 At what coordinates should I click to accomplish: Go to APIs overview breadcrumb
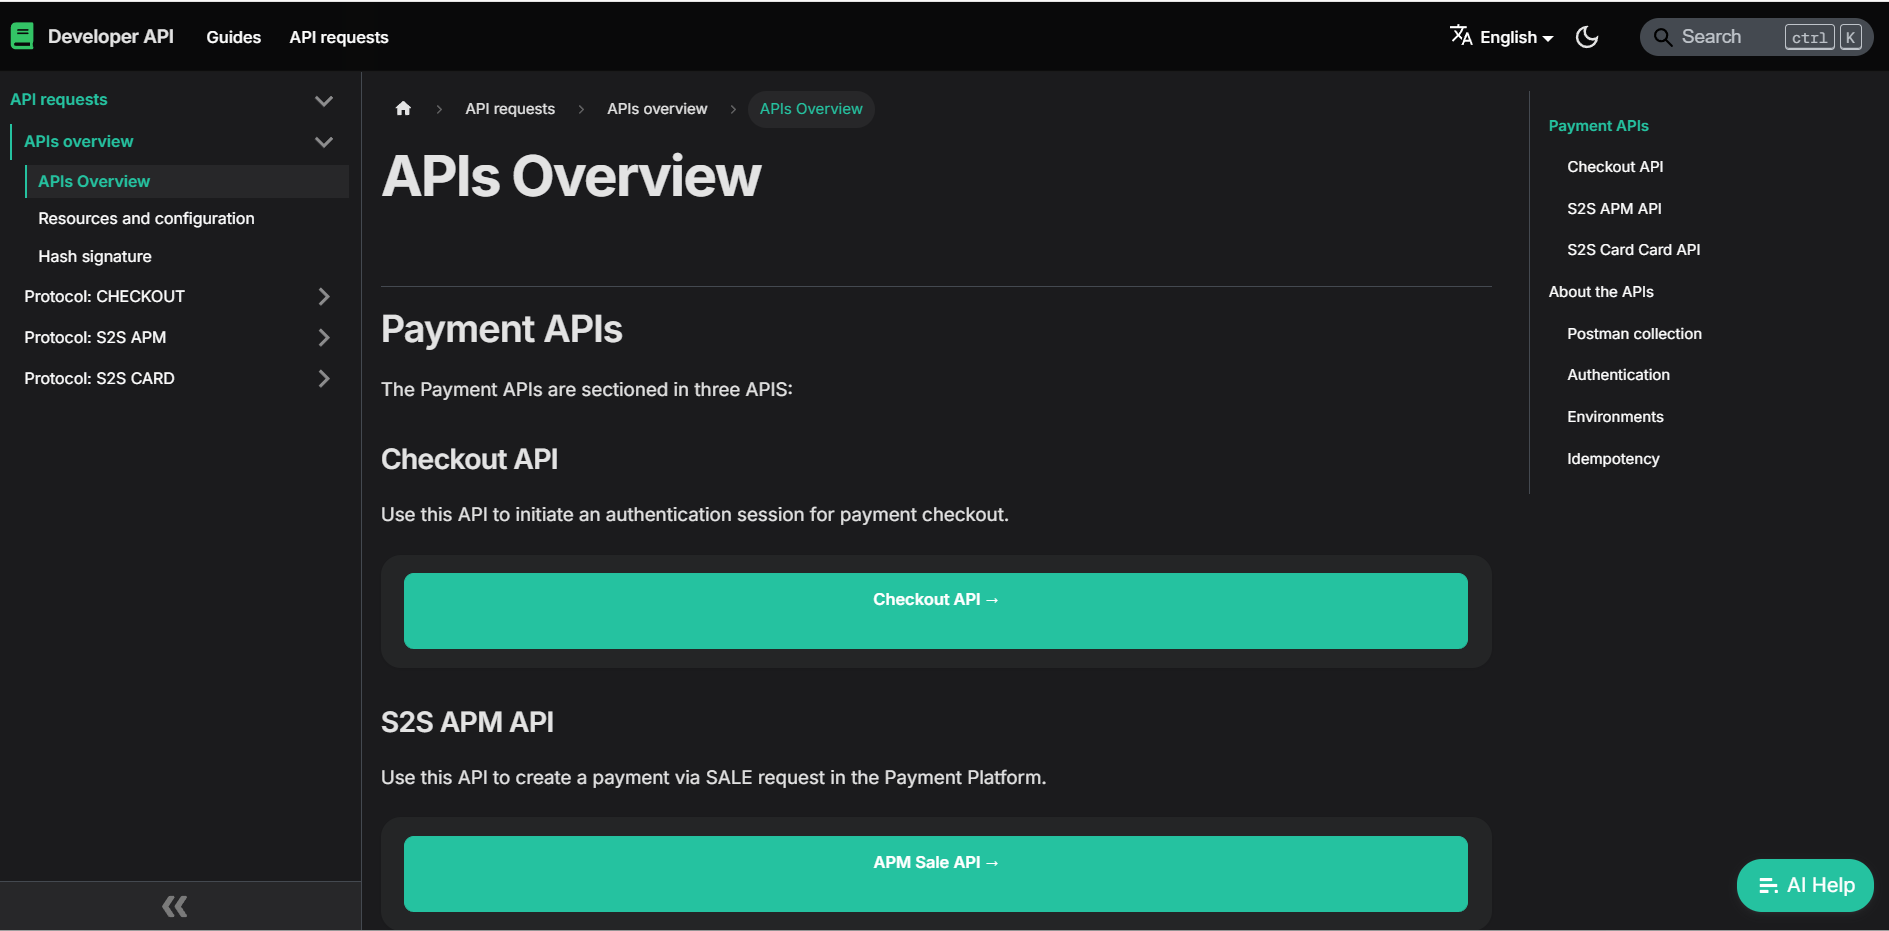click(x=657, y=109)
